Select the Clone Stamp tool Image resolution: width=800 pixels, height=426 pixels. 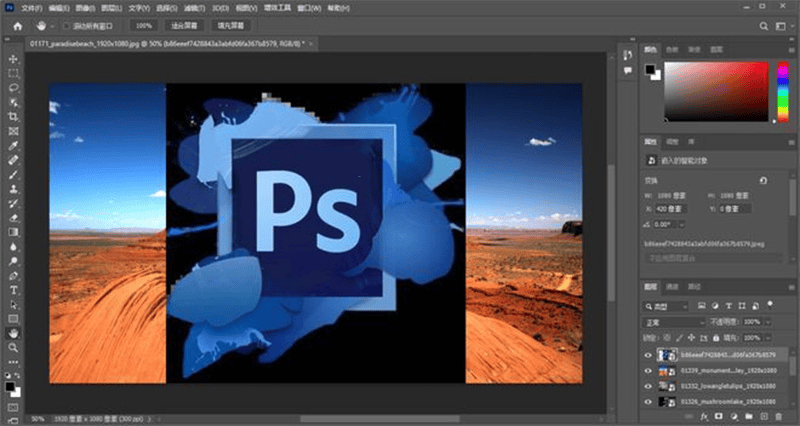click(13, 189)
